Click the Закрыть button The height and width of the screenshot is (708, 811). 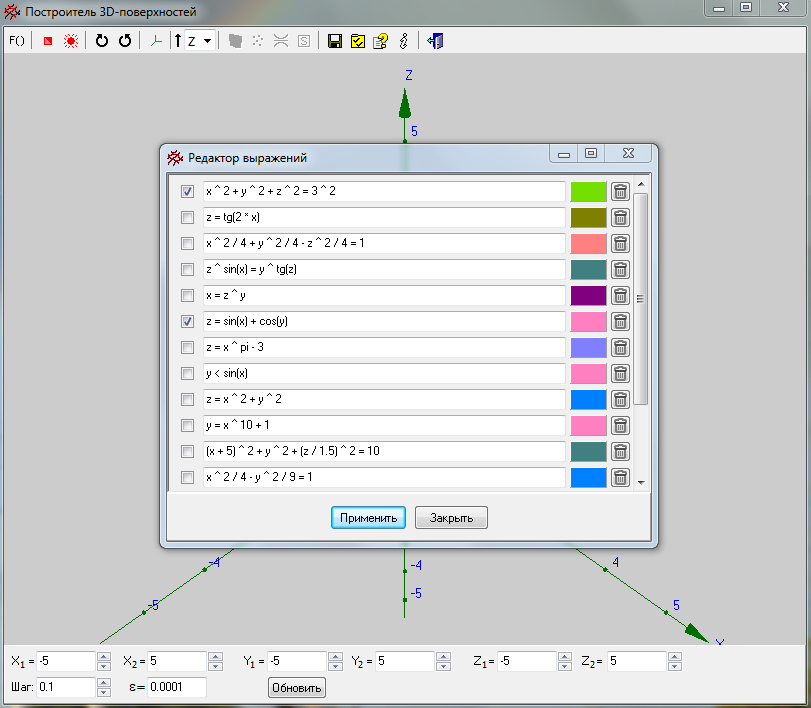pyautogui.click(x=451, y=518)
